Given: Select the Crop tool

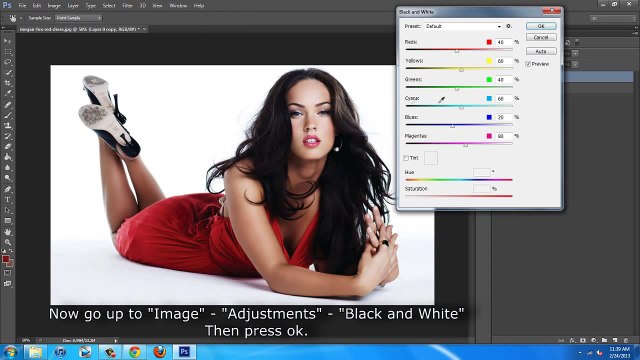Looking at the screenshot, I should click(8, 83).
